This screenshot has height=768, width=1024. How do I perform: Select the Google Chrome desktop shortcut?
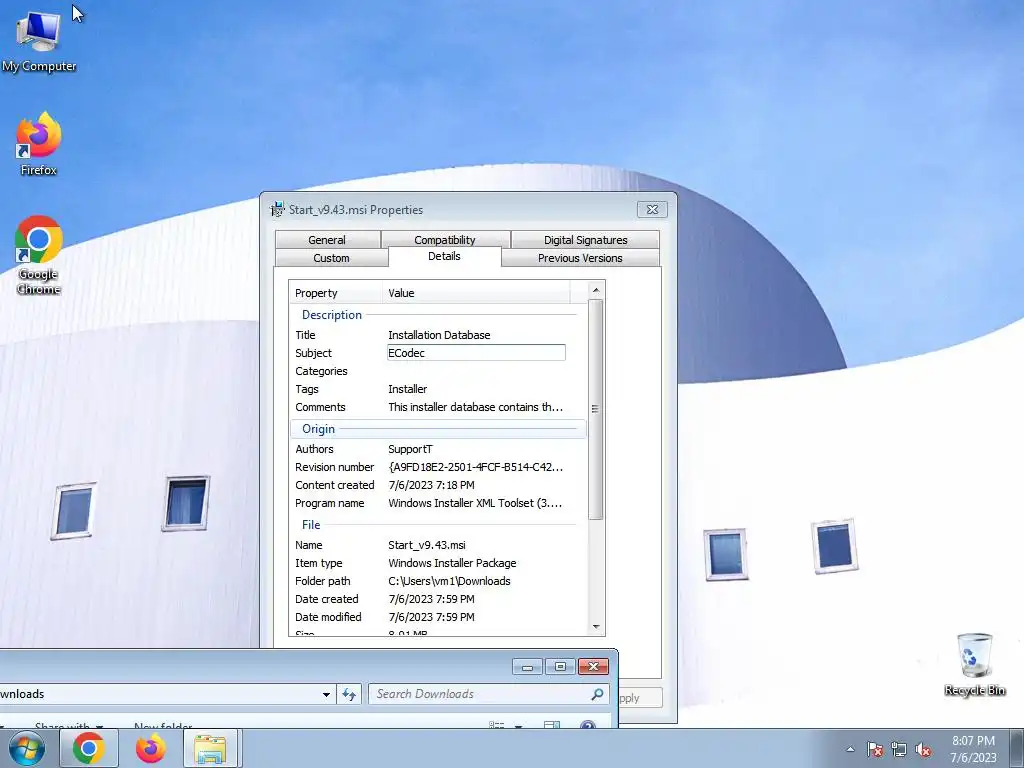pos(39,255)
